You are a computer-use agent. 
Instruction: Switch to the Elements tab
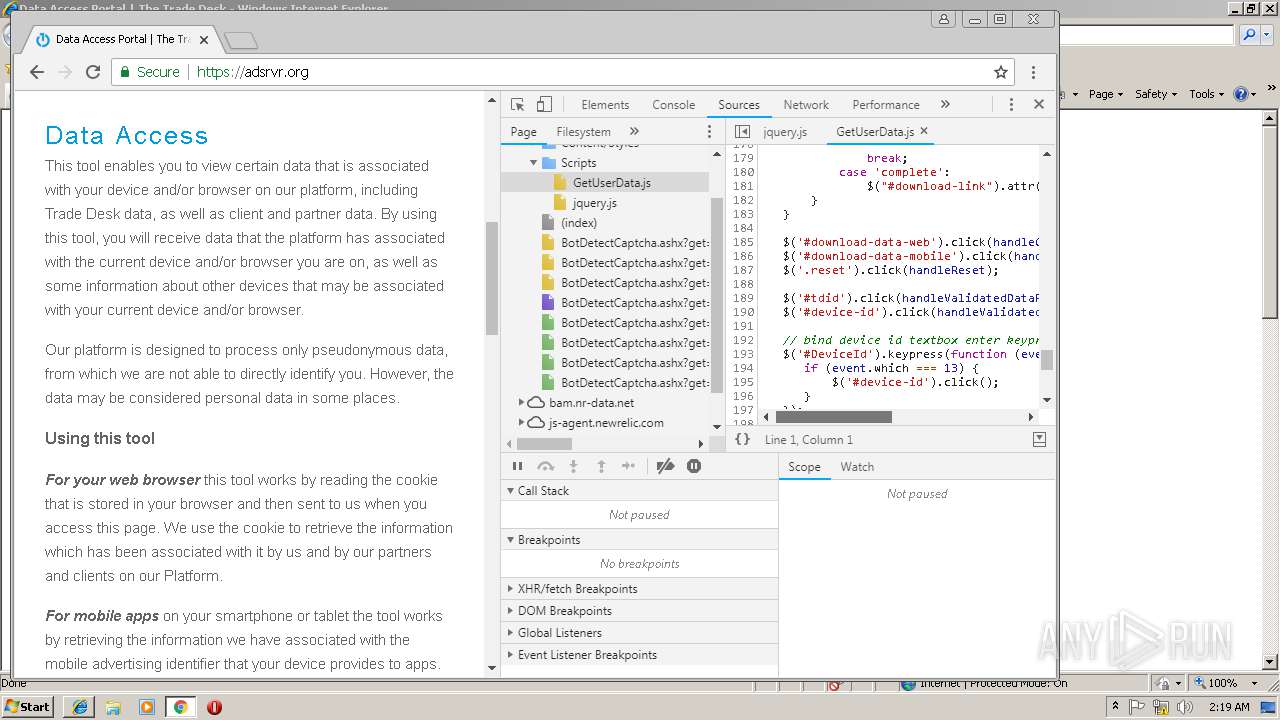click(x=605, y=104)
